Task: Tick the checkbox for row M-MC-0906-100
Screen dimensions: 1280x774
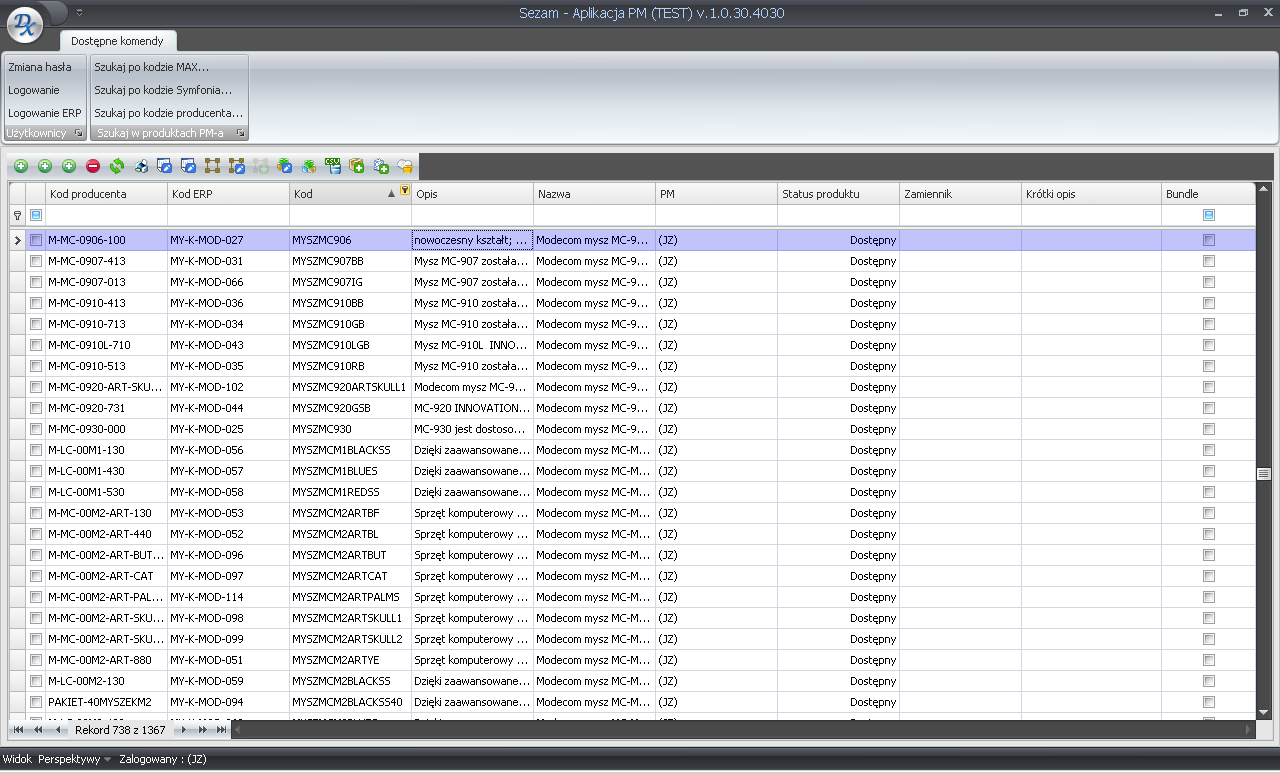Action: 36,240
